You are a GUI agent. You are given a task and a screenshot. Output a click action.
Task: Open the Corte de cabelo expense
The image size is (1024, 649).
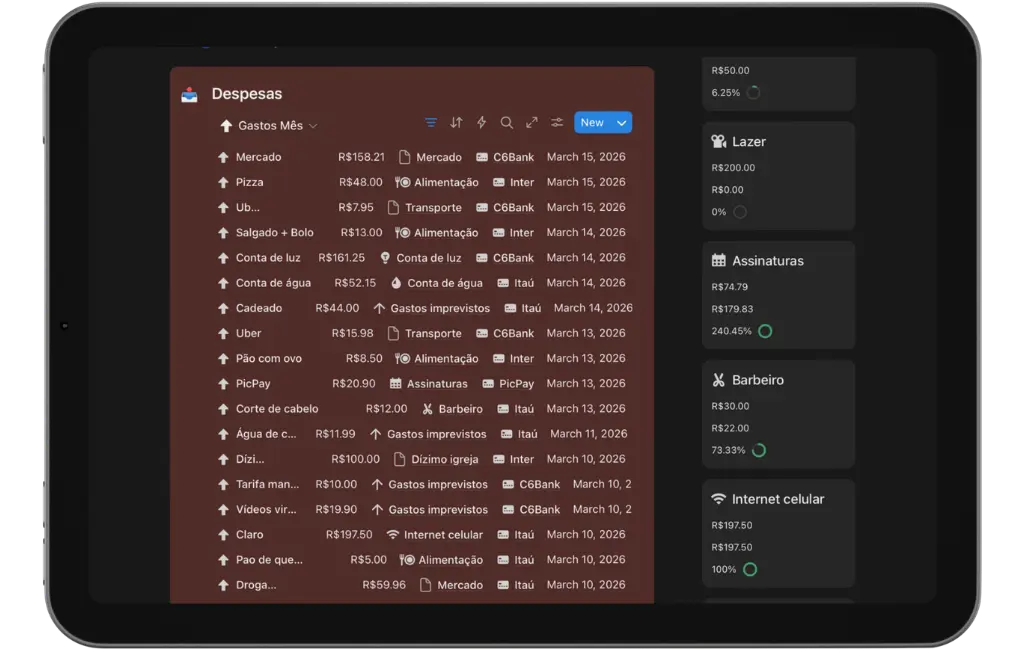pyautogui.click(x=277, y=409)
